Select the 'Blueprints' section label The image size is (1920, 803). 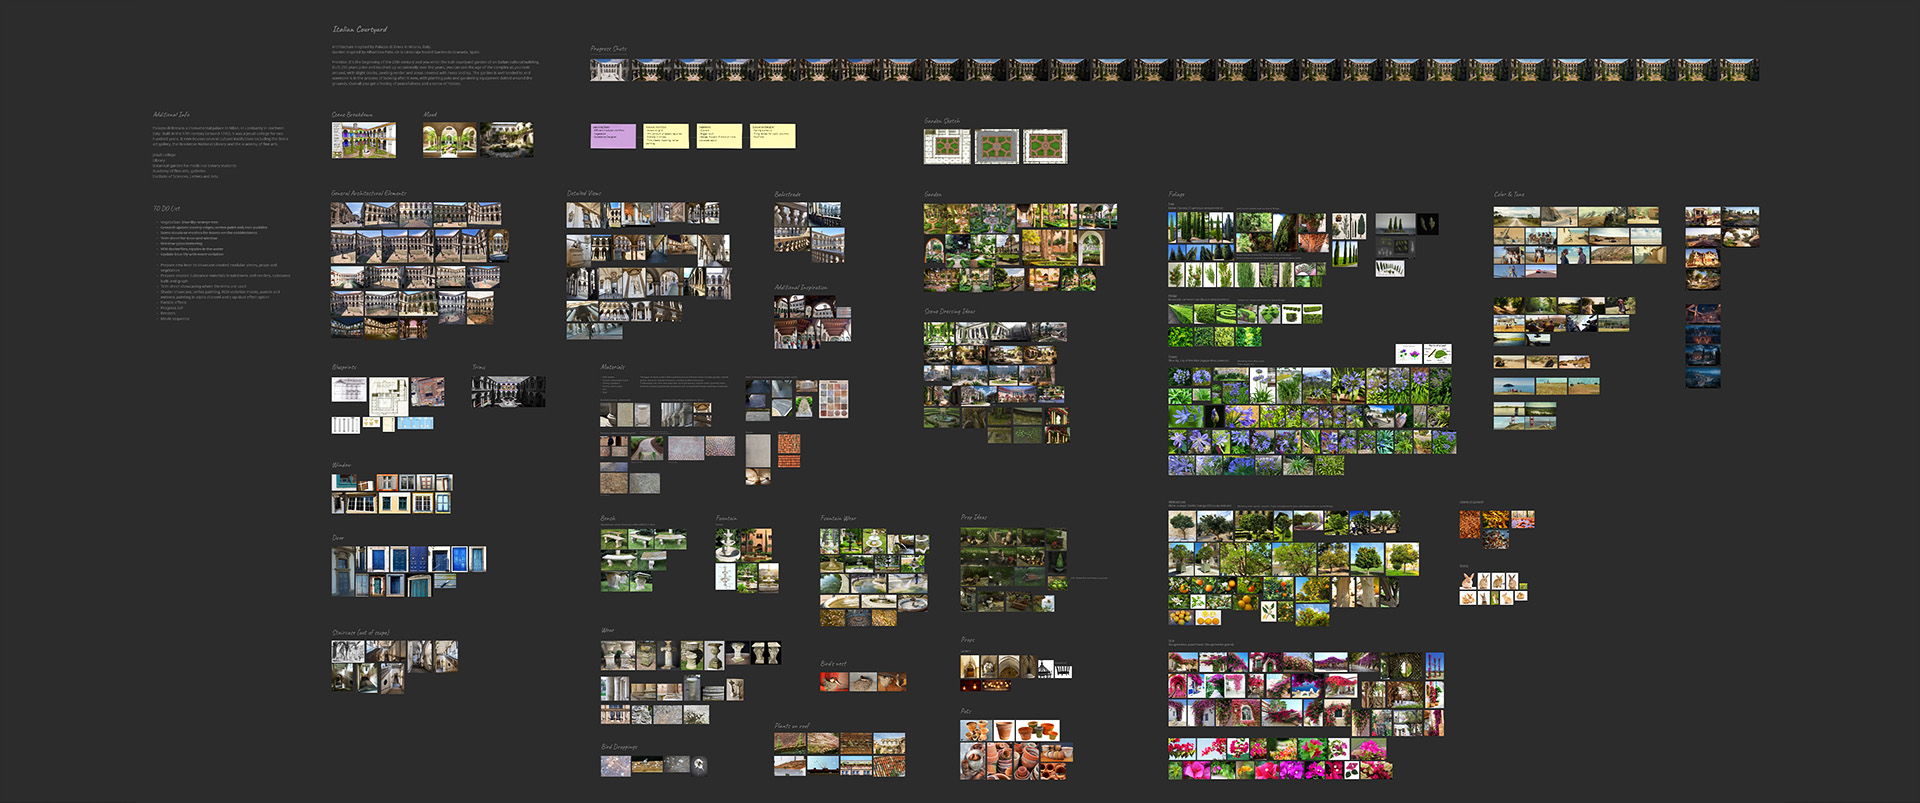(x=344, y=367)
